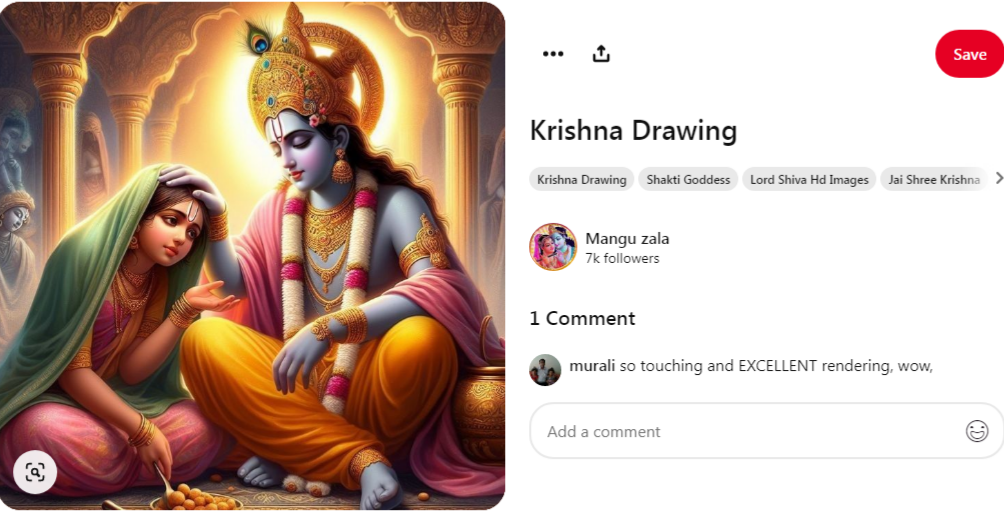Focus the Add a comment field
1004x517 pixels.
click(x=766, y=431)
